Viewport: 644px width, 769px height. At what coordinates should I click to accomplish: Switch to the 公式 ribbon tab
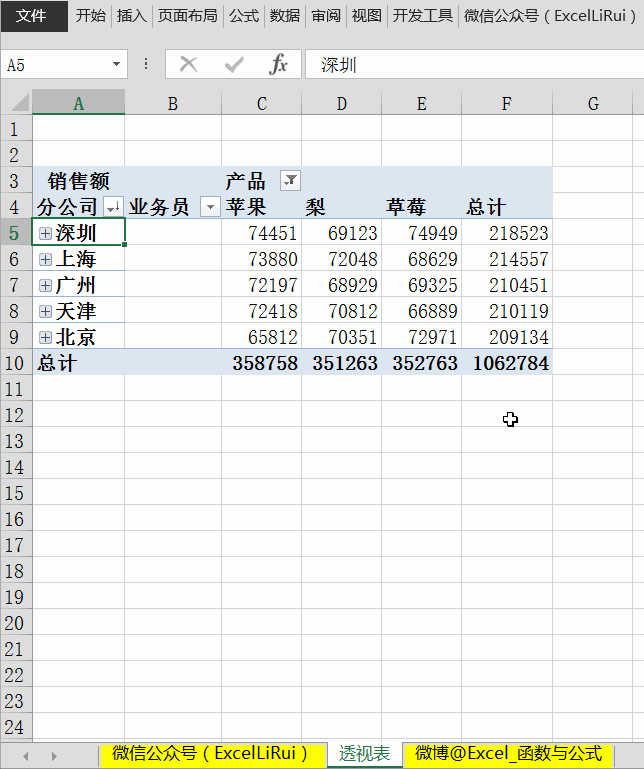(244, 16)
